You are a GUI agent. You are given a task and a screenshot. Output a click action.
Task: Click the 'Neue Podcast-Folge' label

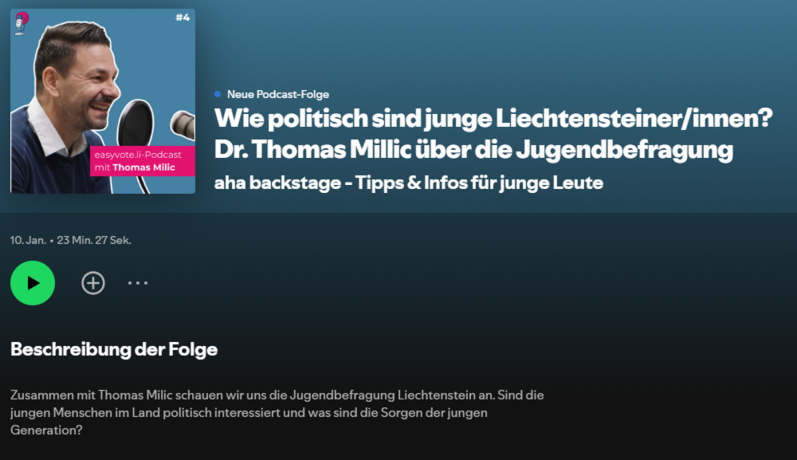click(x=277, y=94)
